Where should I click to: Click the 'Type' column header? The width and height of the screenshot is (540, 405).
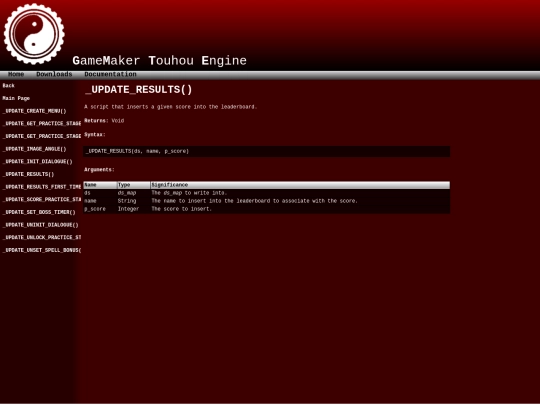(x=134, y=185)
